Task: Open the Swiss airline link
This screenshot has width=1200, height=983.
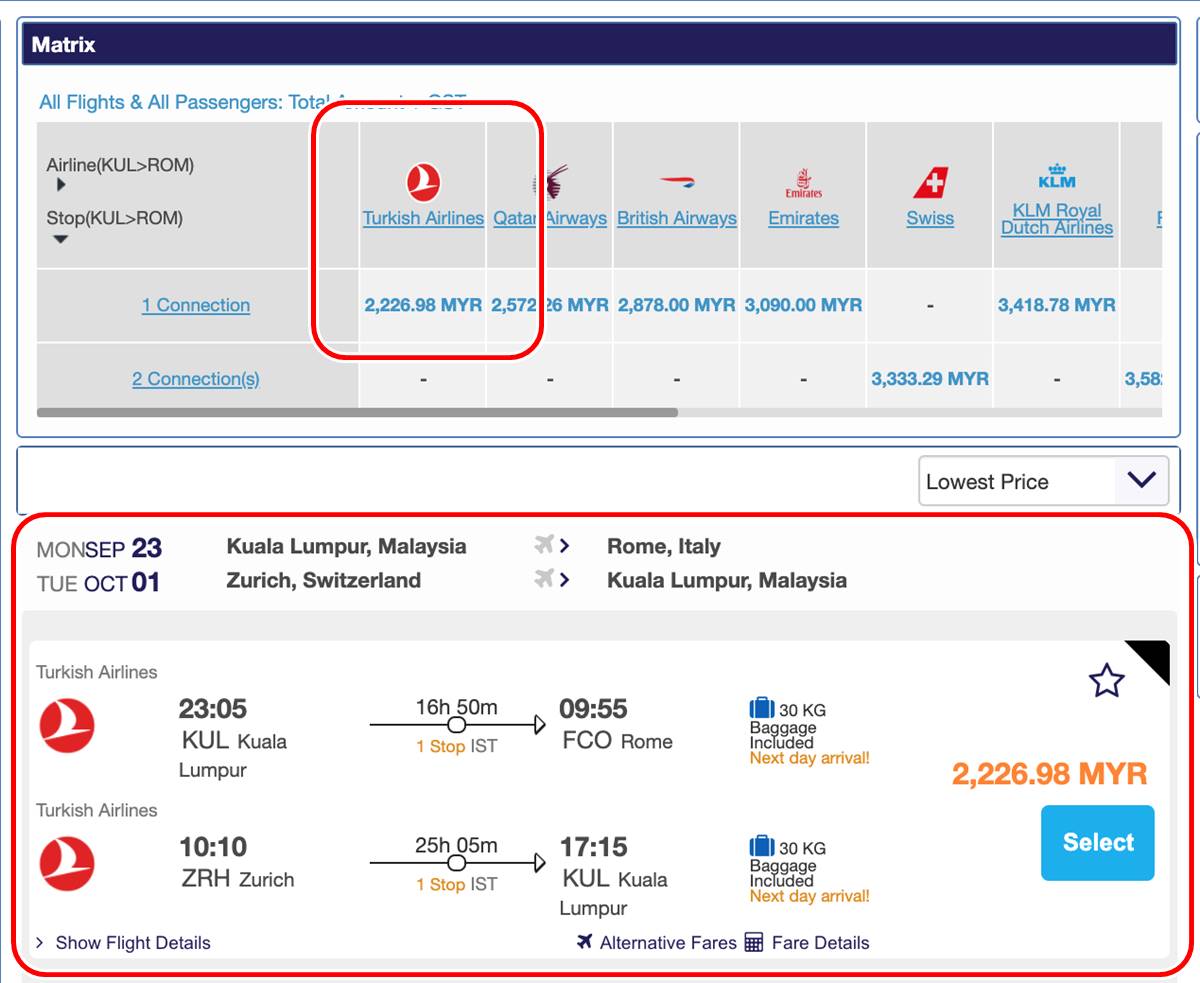Action: [x=930, y=218]
